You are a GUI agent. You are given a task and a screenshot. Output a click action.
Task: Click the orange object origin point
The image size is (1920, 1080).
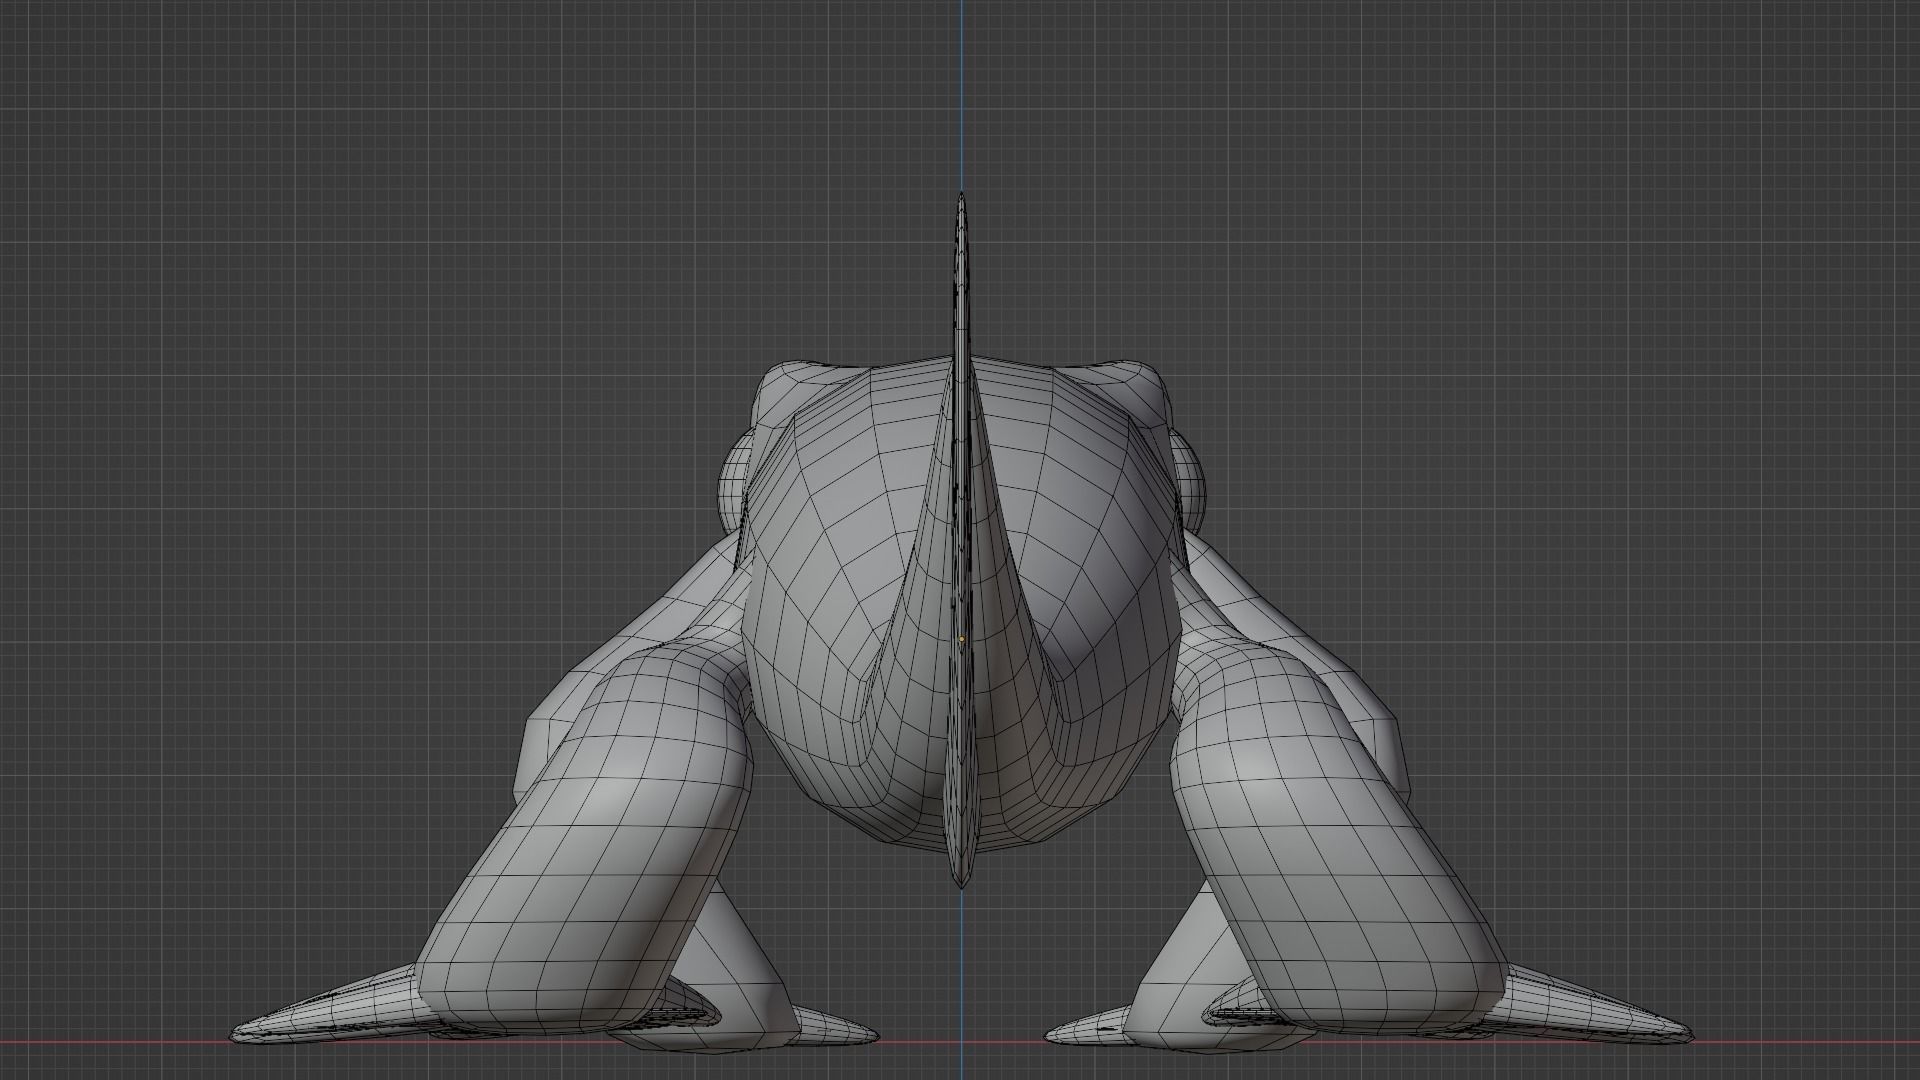962,638
